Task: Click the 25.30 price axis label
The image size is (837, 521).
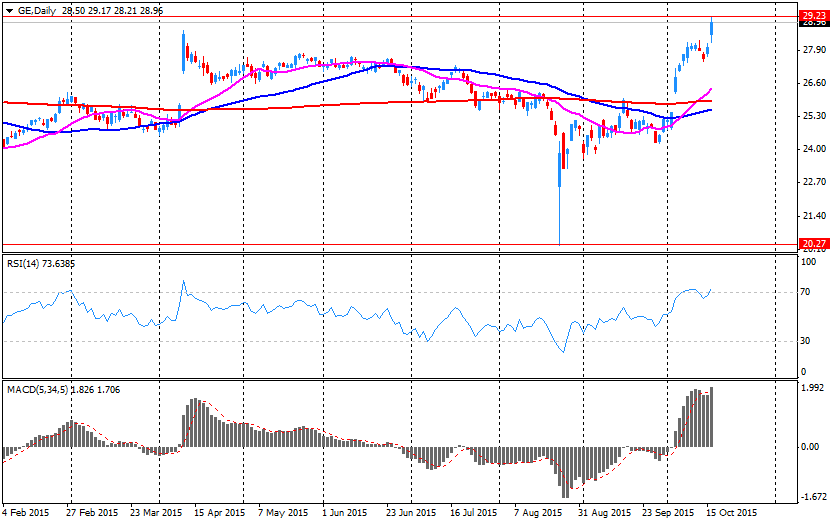Action: 814,116
